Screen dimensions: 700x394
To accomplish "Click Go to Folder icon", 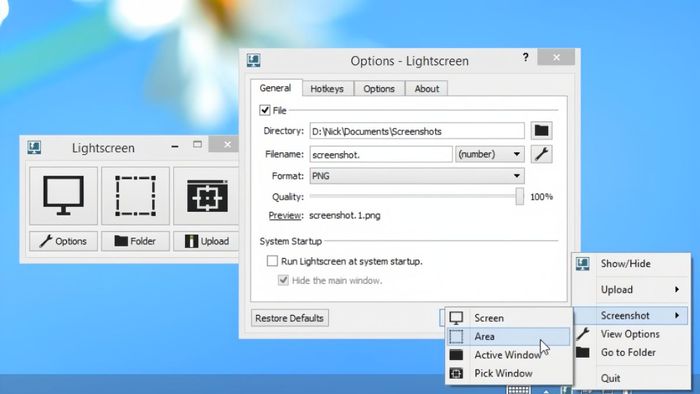I will [583, 353].
